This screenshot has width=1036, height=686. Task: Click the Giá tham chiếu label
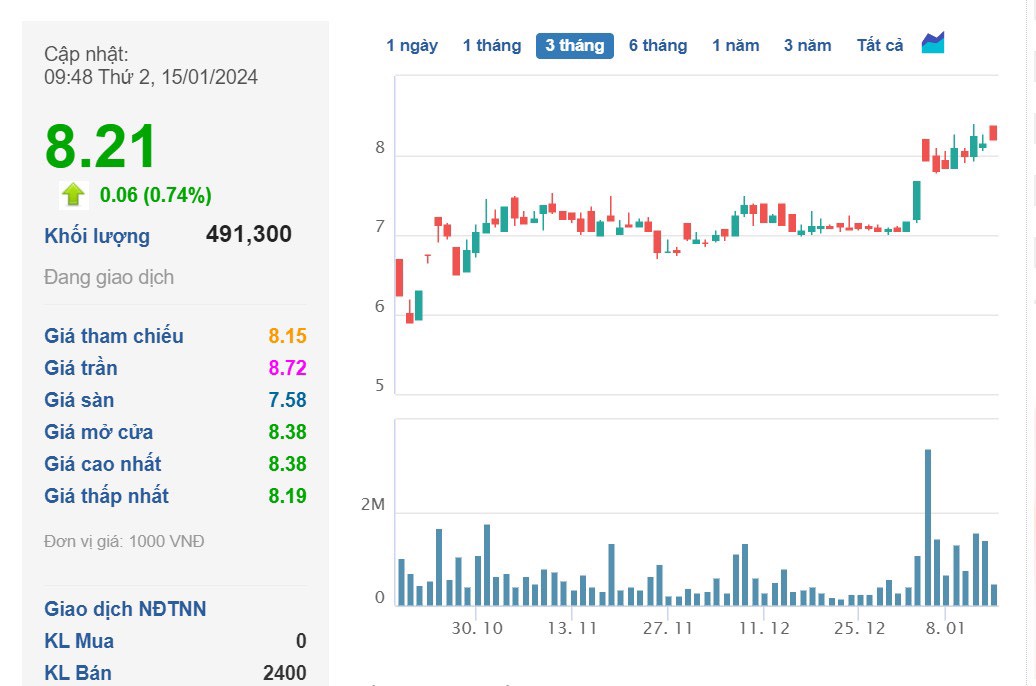[114, 336]
